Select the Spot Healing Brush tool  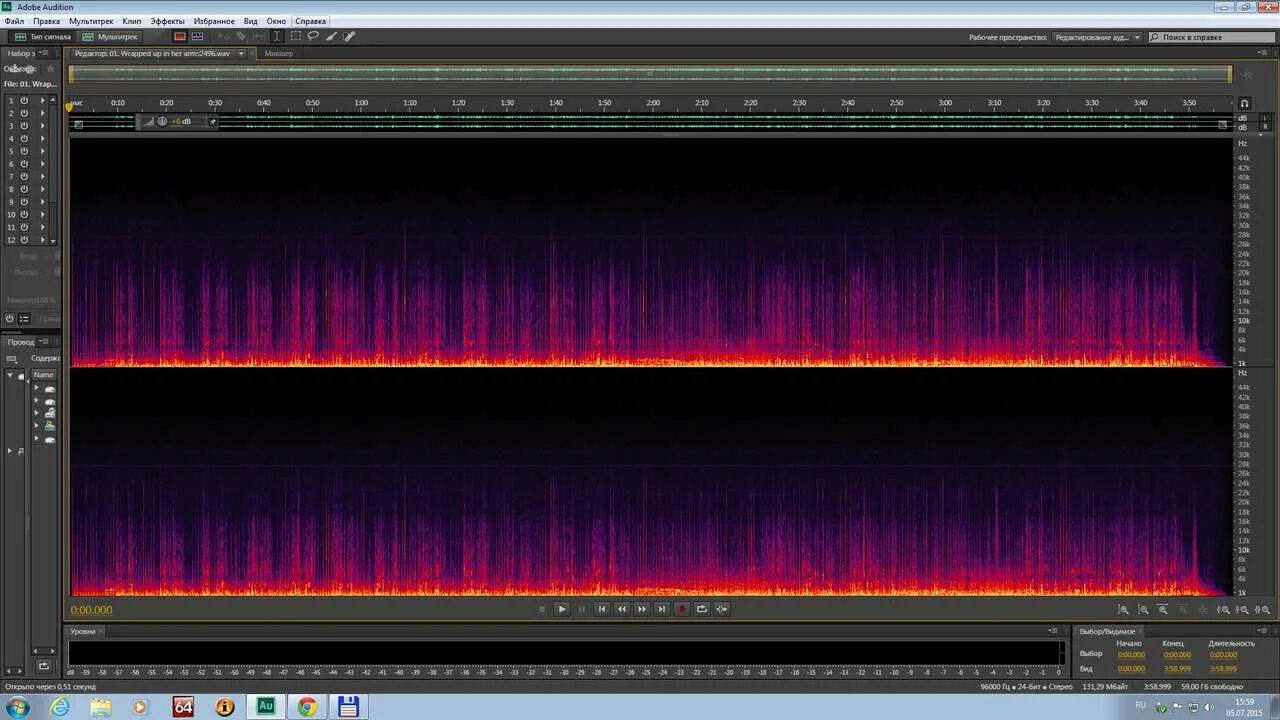pos(349,37)
